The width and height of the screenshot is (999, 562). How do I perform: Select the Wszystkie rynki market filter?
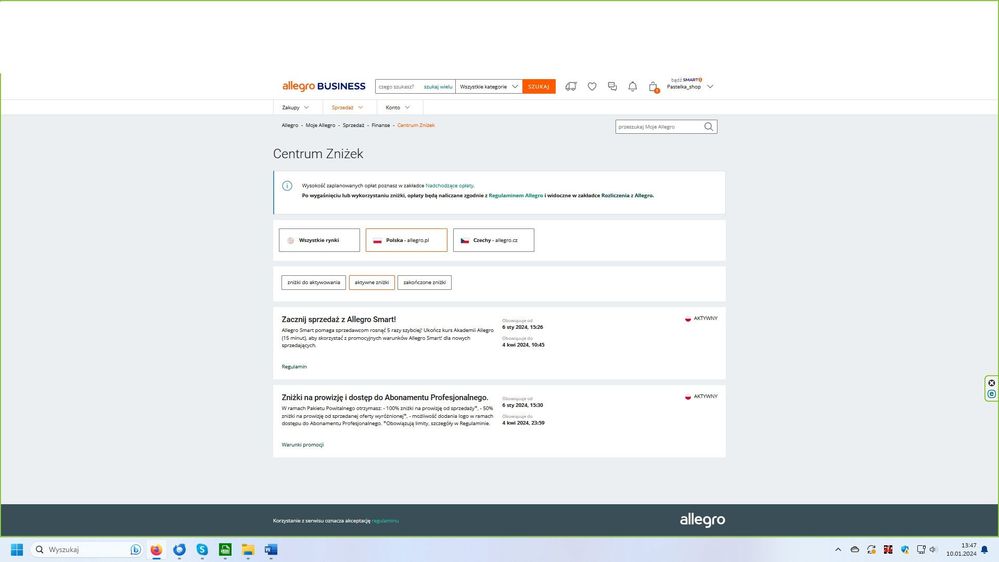[x=319, y=240]
